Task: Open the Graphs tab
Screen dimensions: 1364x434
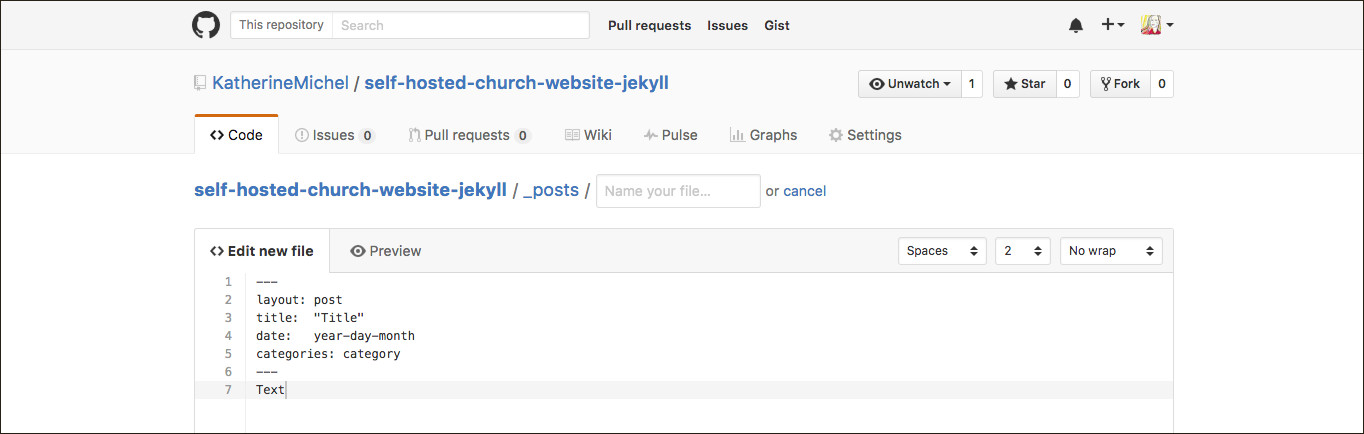Action: pyautogui.click(x=763, y=135)
